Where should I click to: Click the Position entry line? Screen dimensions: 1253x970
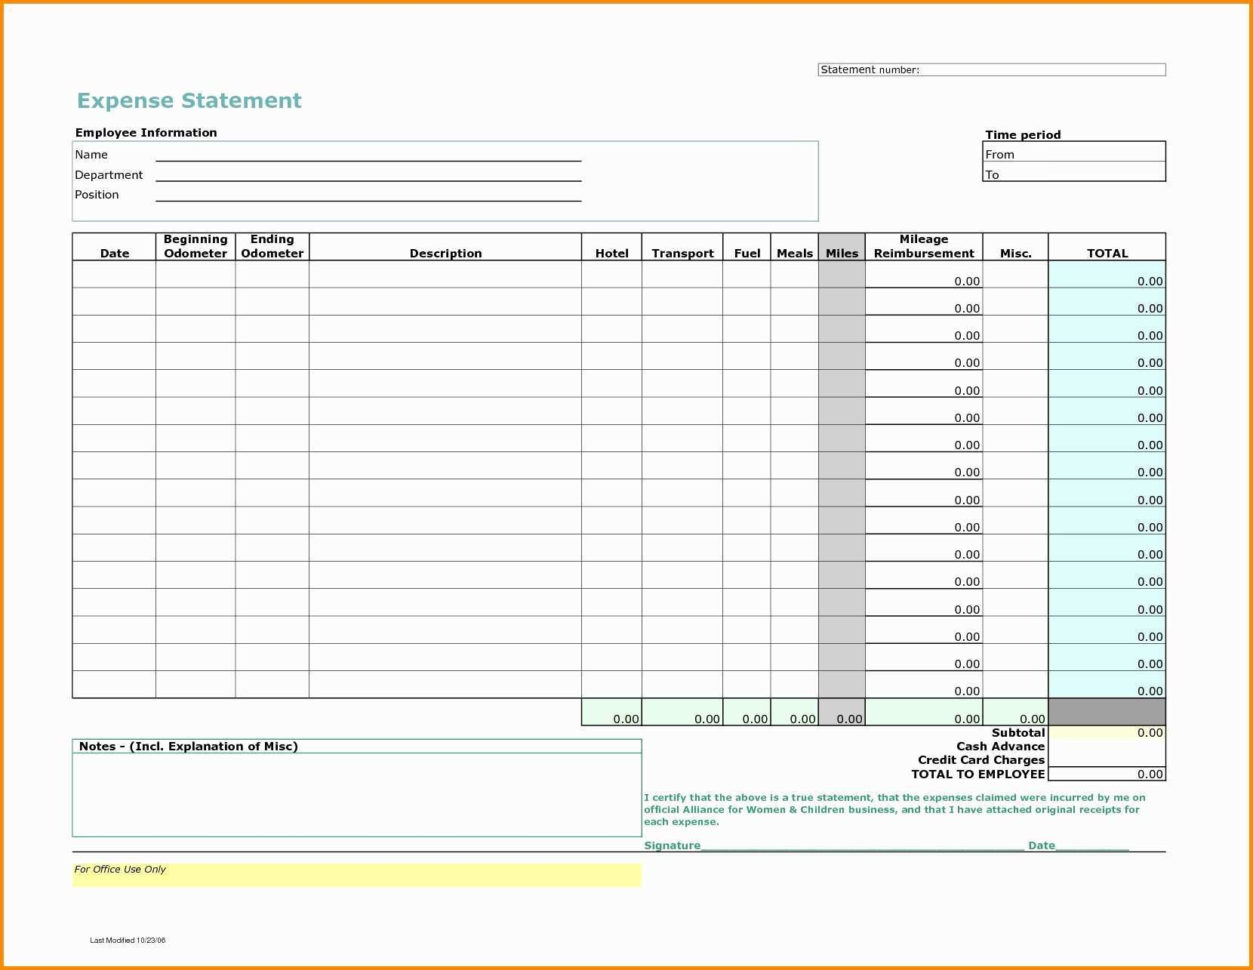click(x=370, y=198)
